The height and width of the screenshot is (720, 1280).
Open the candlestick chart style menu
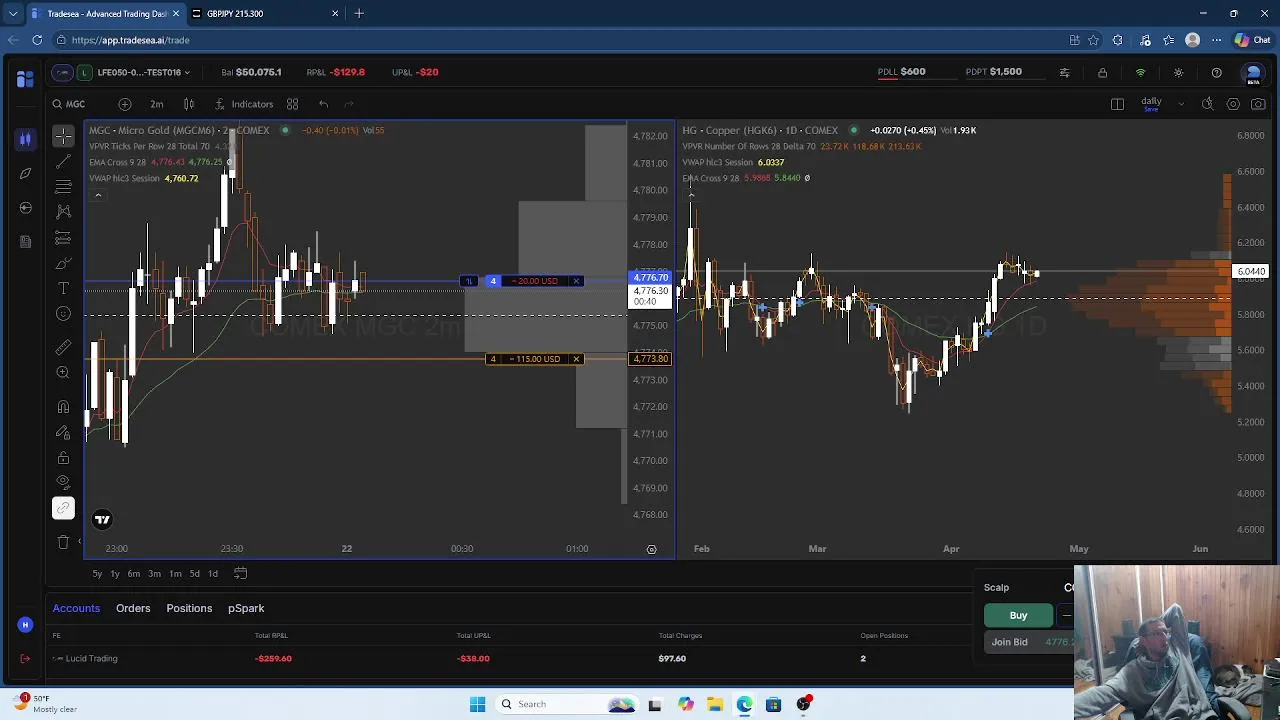(189, 104)
